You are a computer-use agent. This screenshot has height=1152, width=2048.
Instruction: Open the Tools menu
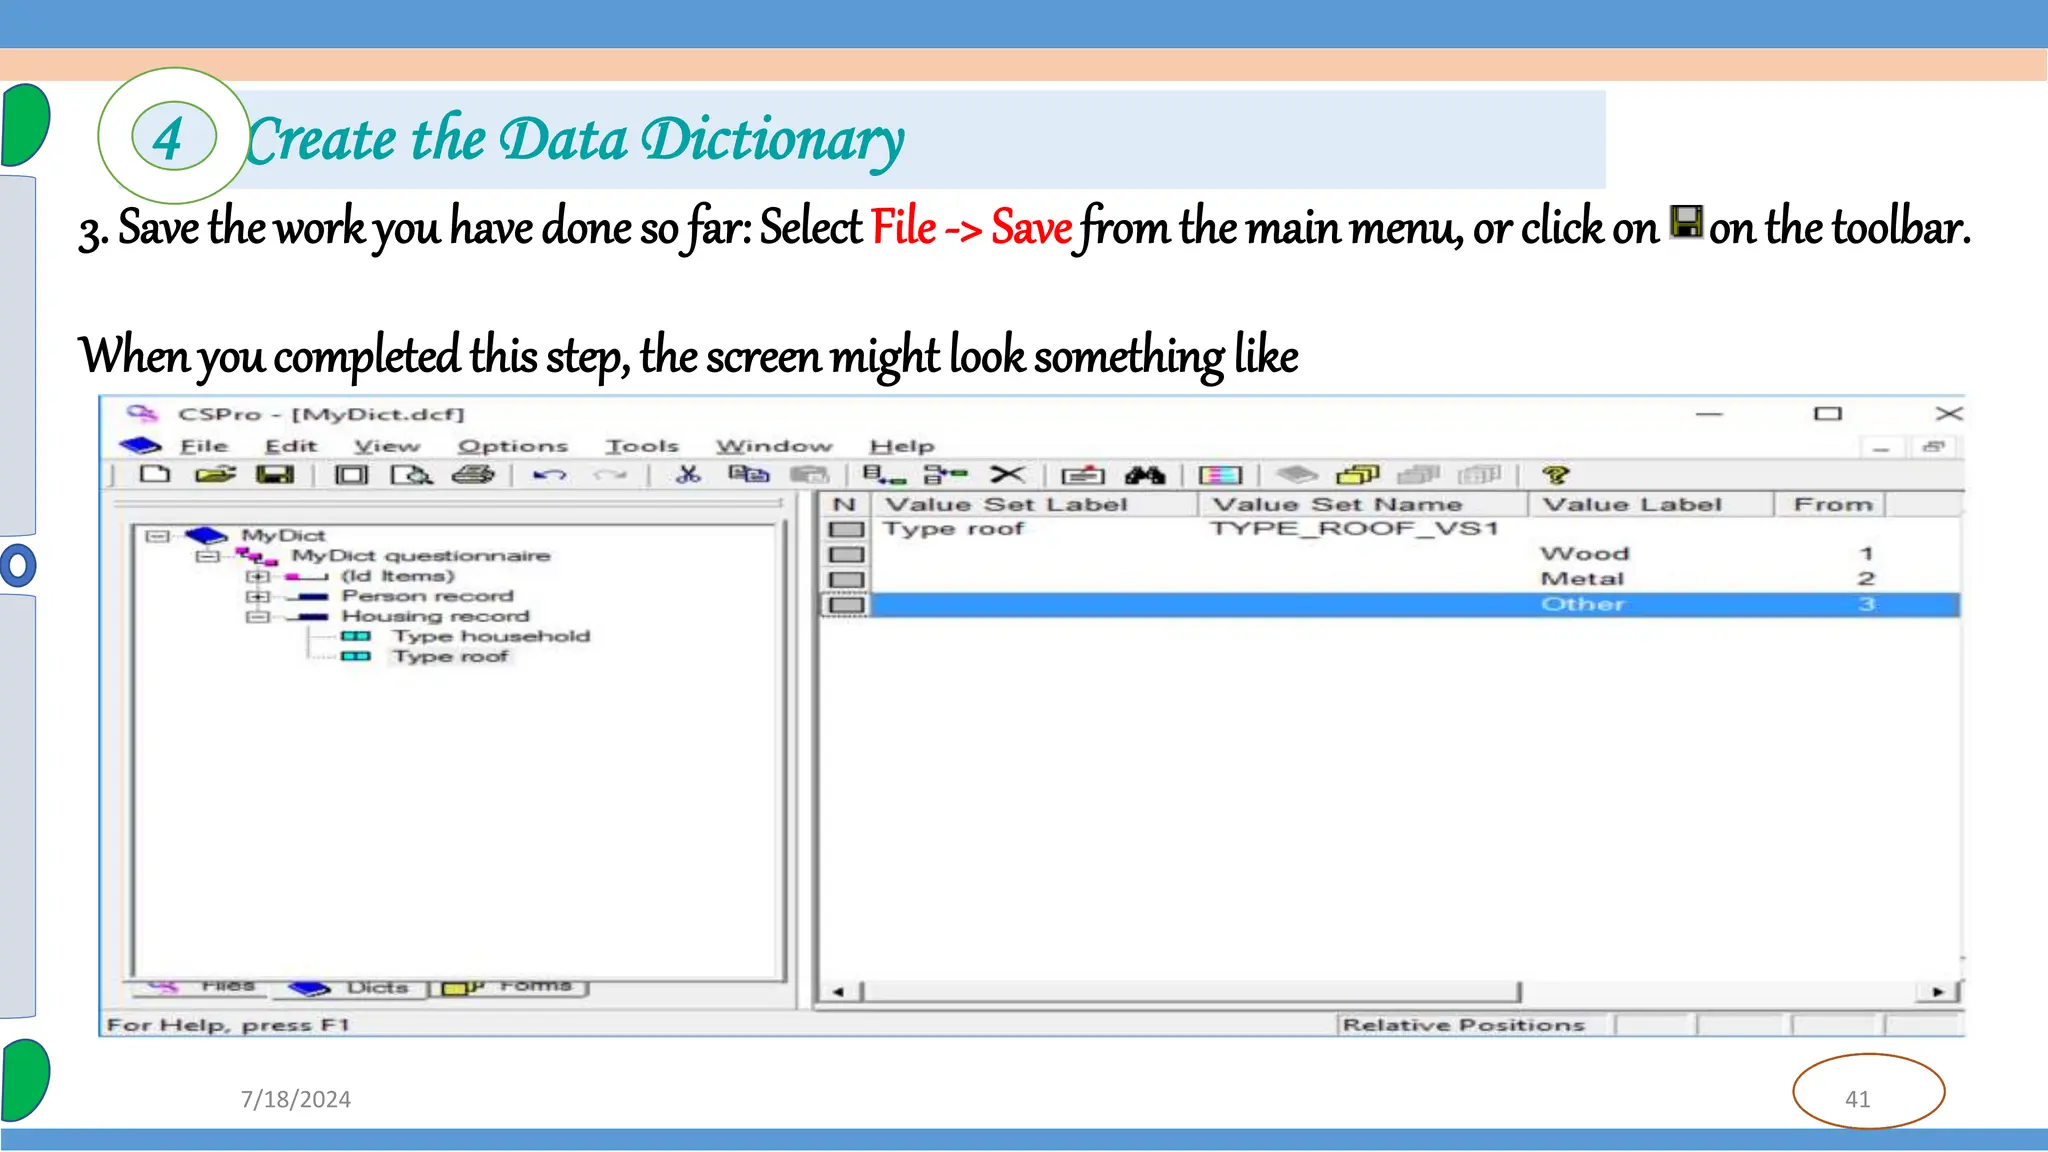click(x=642, y=446)
